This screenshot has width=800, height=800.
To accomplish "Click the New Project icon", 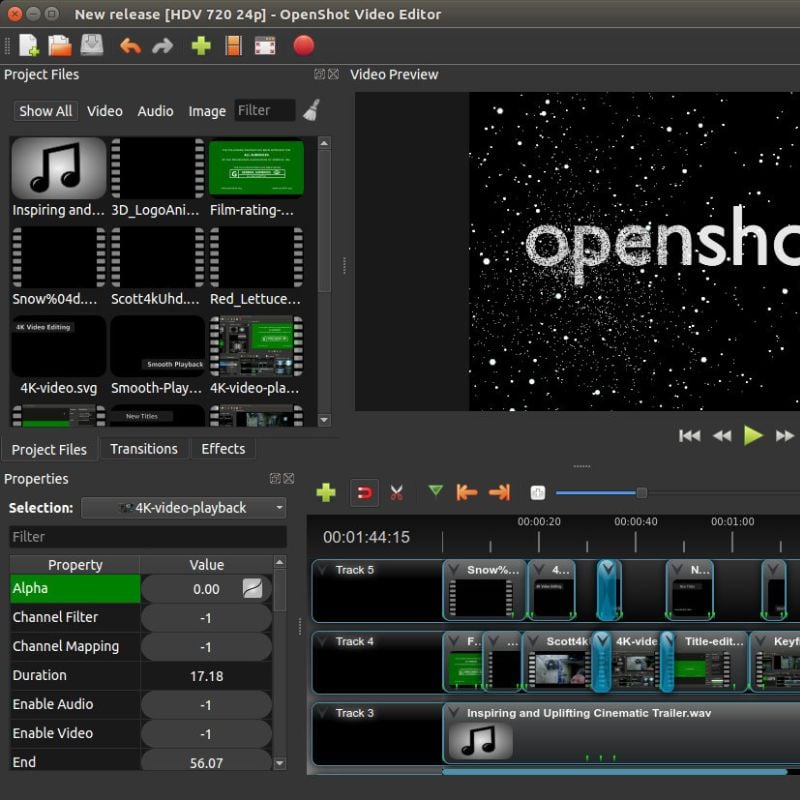I will tap(29, 45).
